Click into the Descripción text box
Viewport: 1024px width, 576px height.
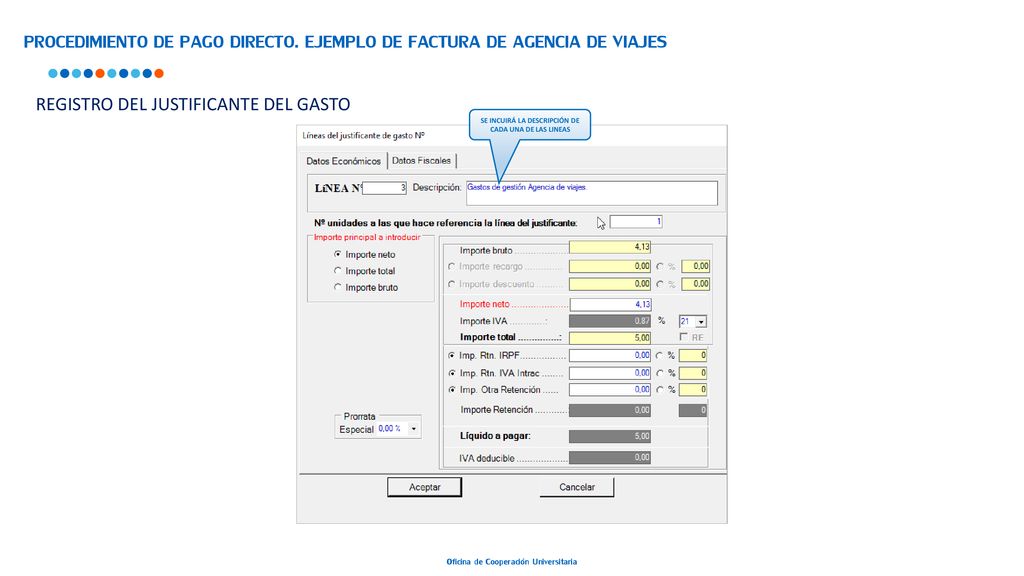point(592,193)
